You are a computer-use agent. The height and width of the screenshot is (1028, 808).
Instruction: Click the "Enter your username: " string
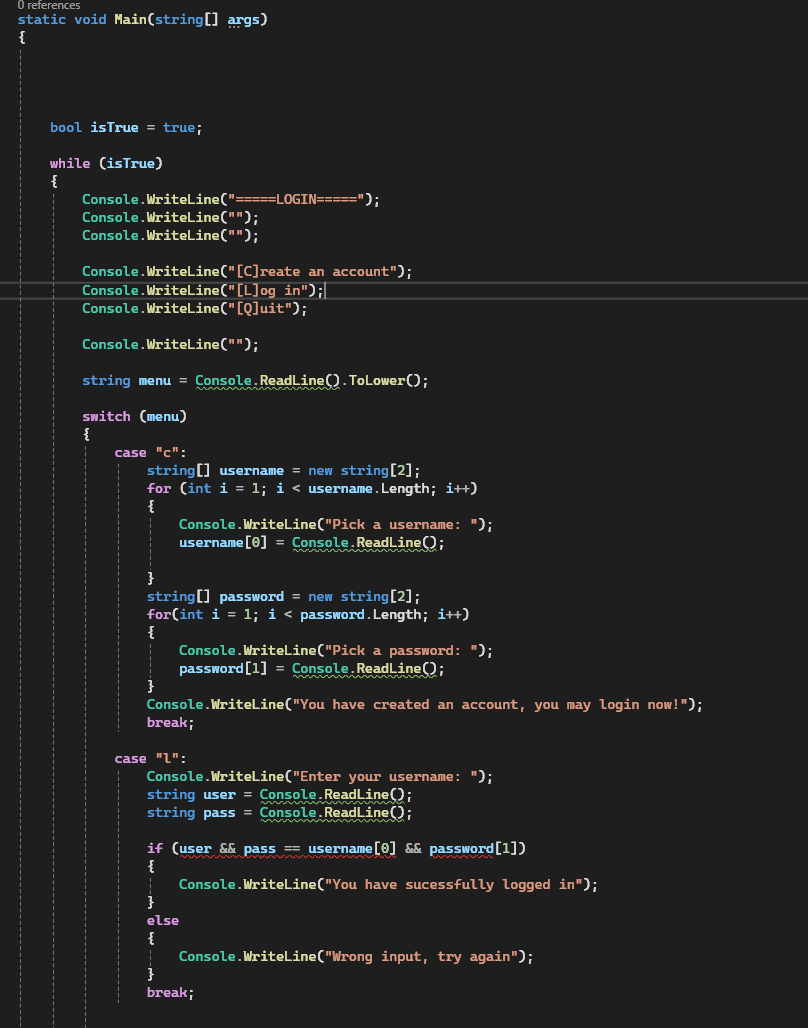pos(384,777)
